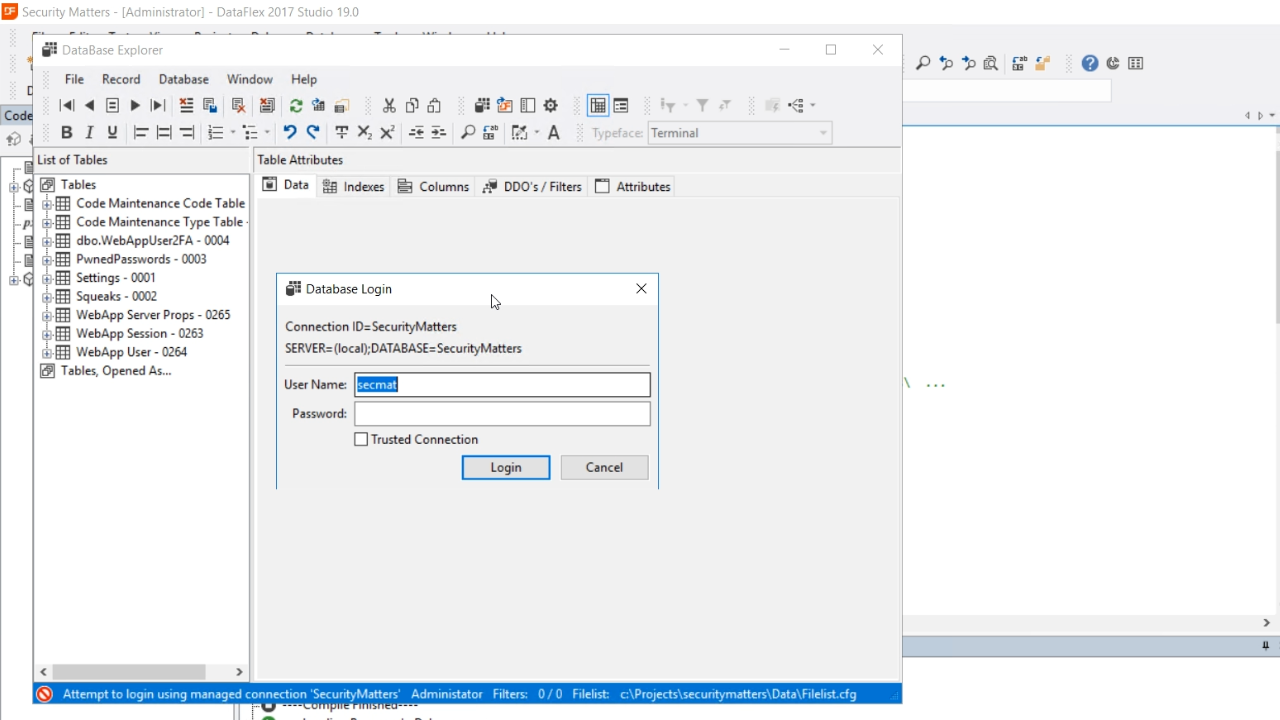Click the Password input field

502,414
